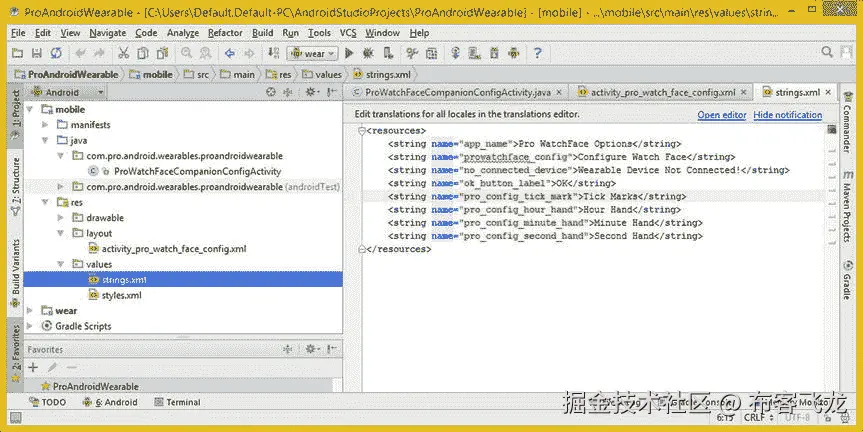
Task: Expand the Gradle Scripts node
Action: (x=30, y=326)
